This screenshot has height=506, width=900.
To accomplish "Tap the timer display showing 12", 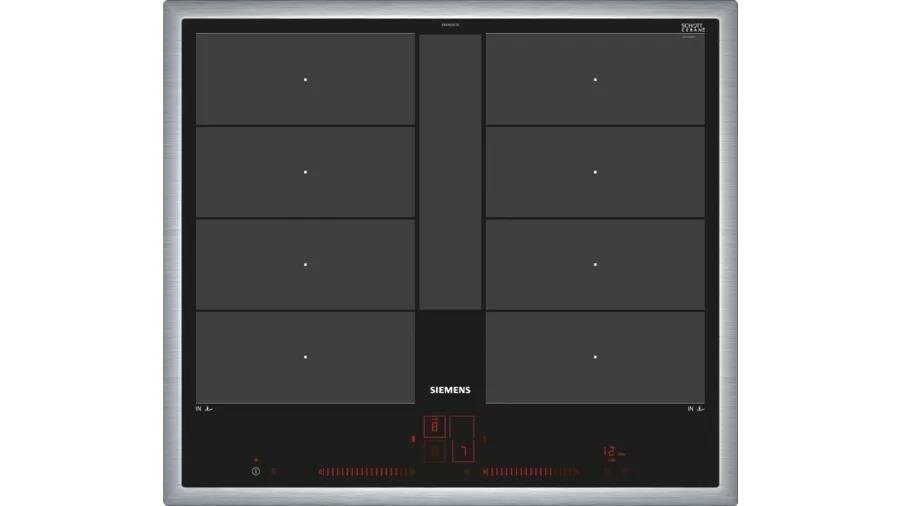I will coord(609,452).
